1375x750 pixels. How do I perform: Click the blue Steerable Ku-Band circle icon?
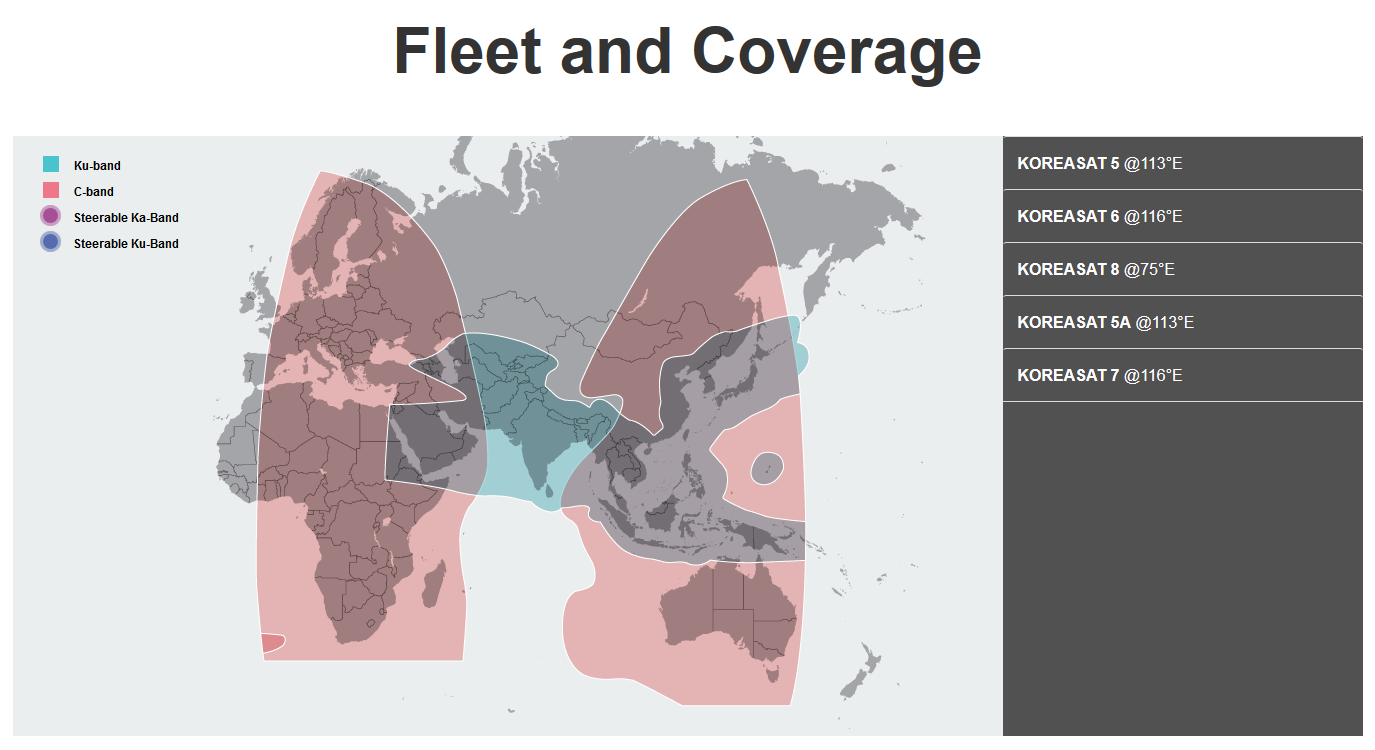click(x=51, y=243)
